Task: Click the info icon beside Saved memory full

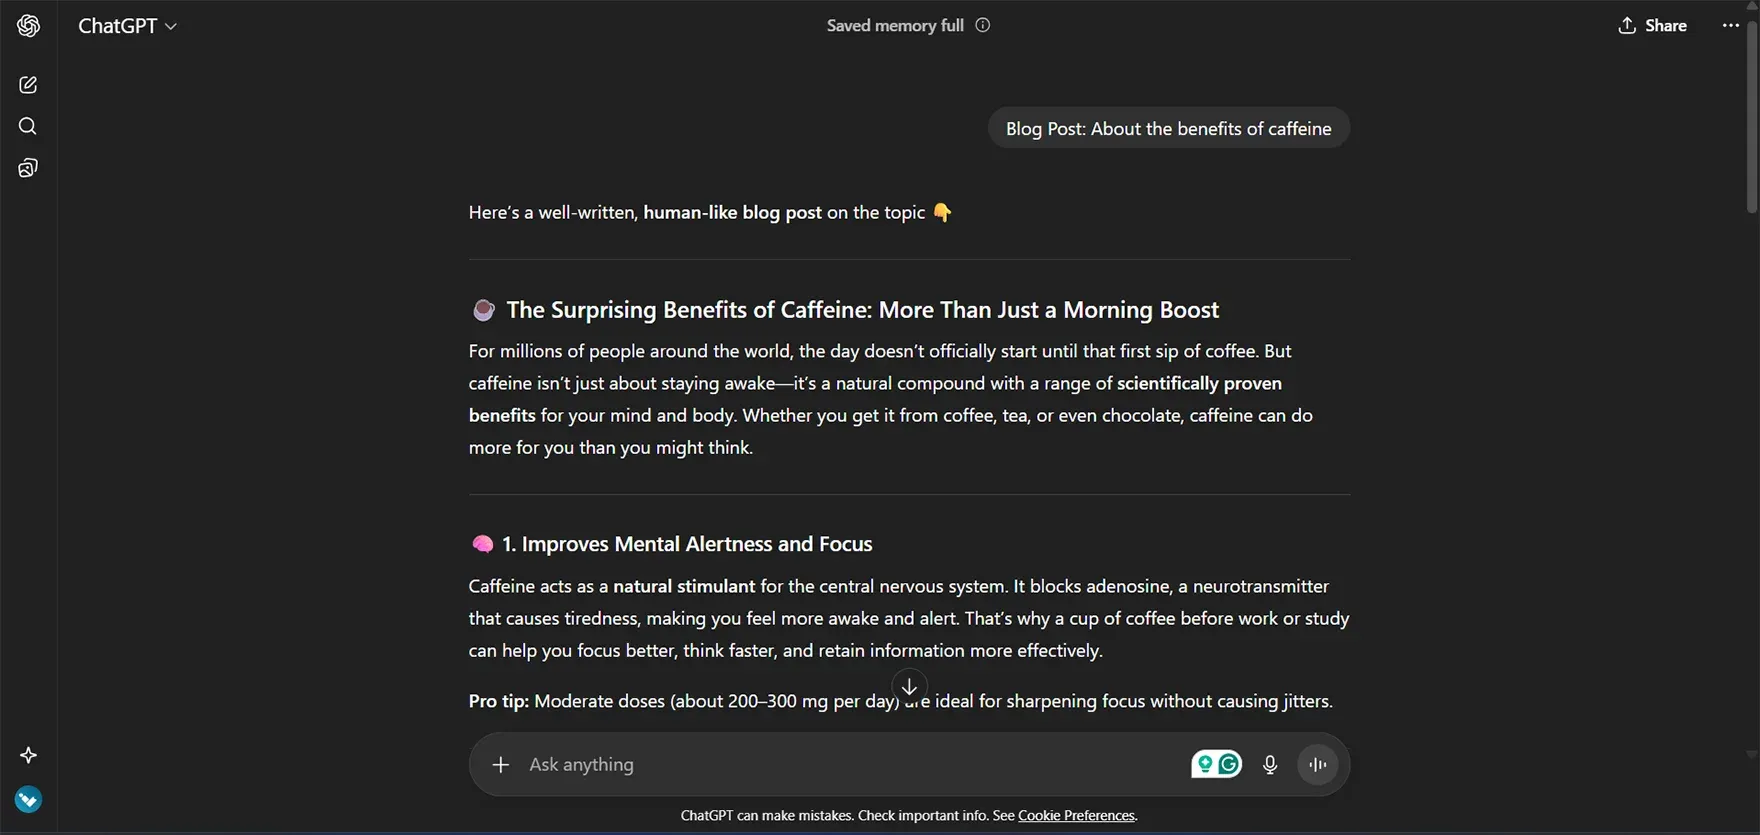Action: tap(983, 25)
